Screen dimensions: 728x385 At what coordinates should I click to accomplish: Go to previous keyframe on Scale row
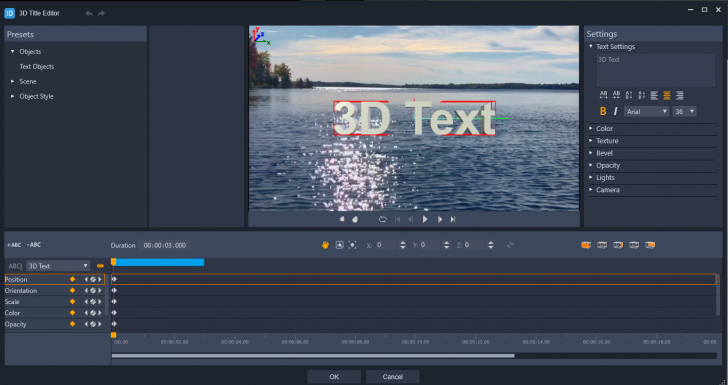86,302
